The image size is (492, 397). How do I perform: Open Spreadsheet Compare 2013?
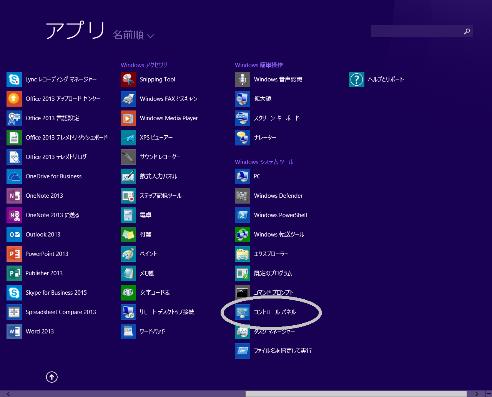(52, 312)
